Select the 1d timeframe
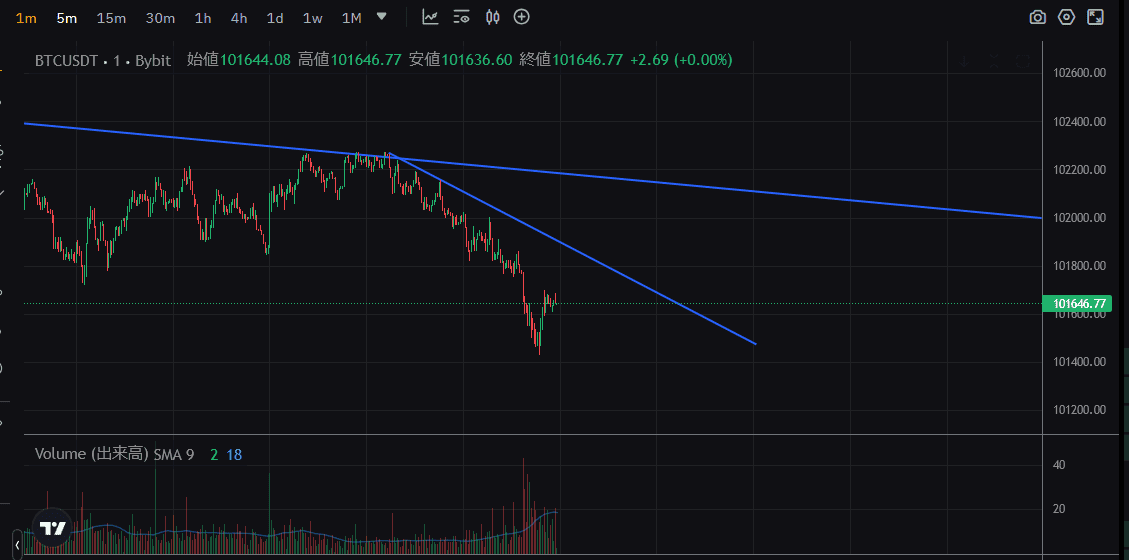The height and width of the screenshot is (560, 1129). coord(275,18)
